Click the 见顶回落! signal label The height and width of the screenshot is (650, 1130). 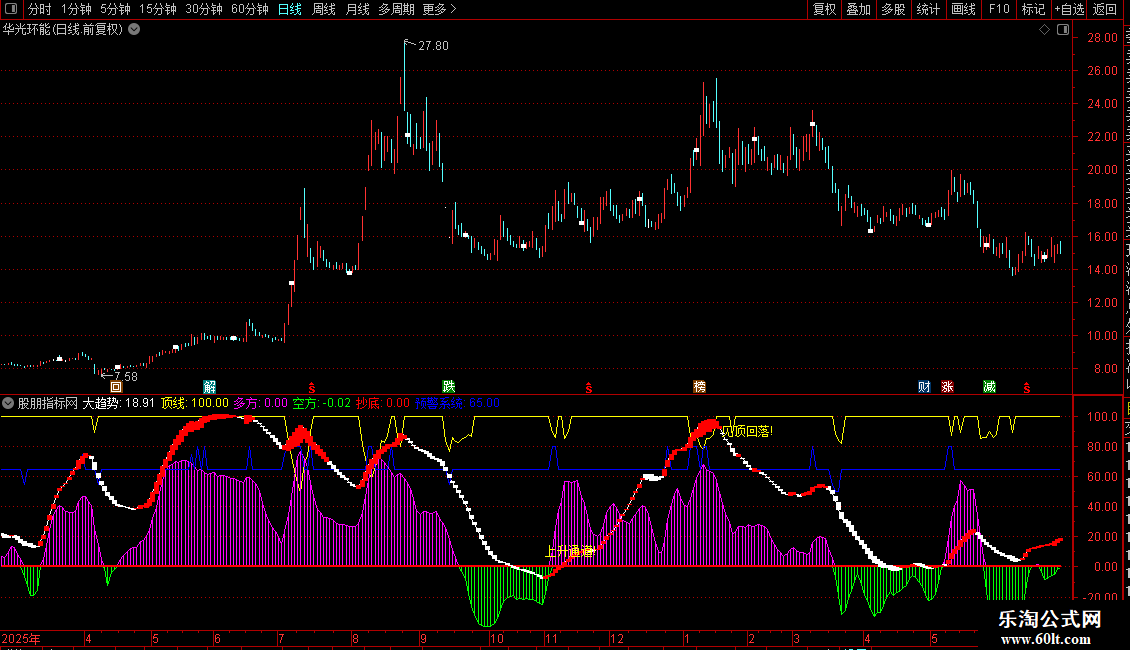[747, 432]
